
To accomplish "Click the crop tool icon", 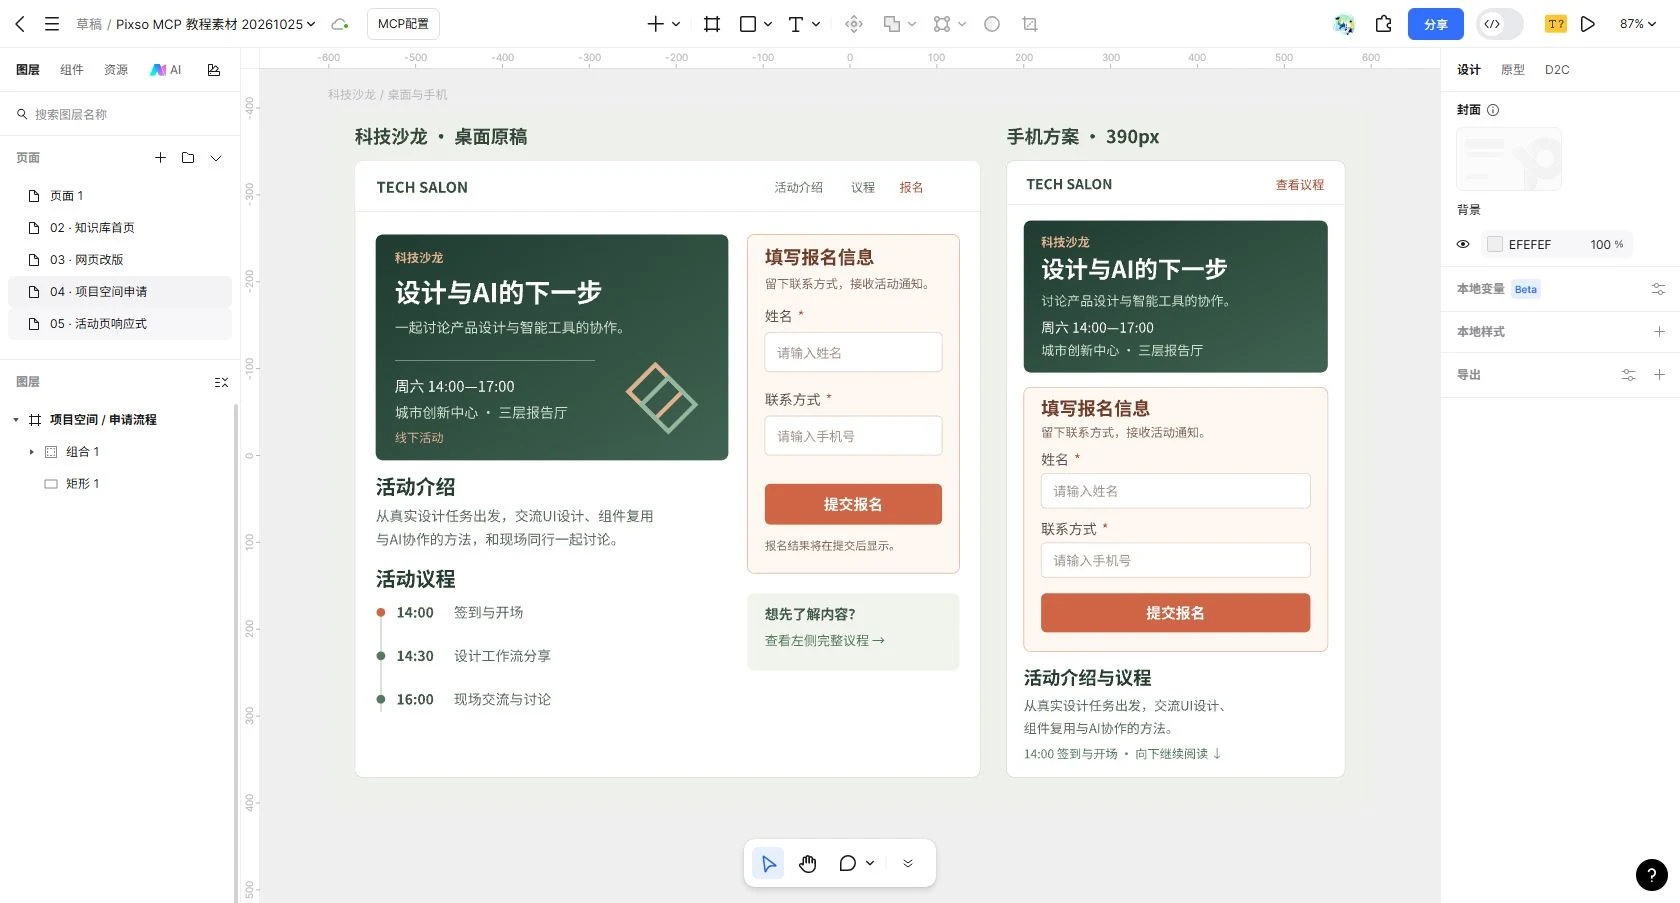I will pyautogui.click(x=1030, y=24).
